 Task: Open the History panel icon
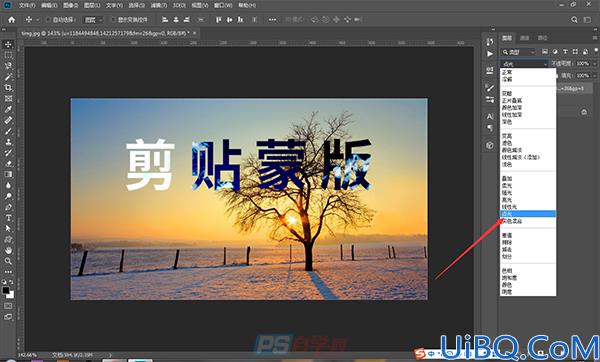[x=490, y=41]
